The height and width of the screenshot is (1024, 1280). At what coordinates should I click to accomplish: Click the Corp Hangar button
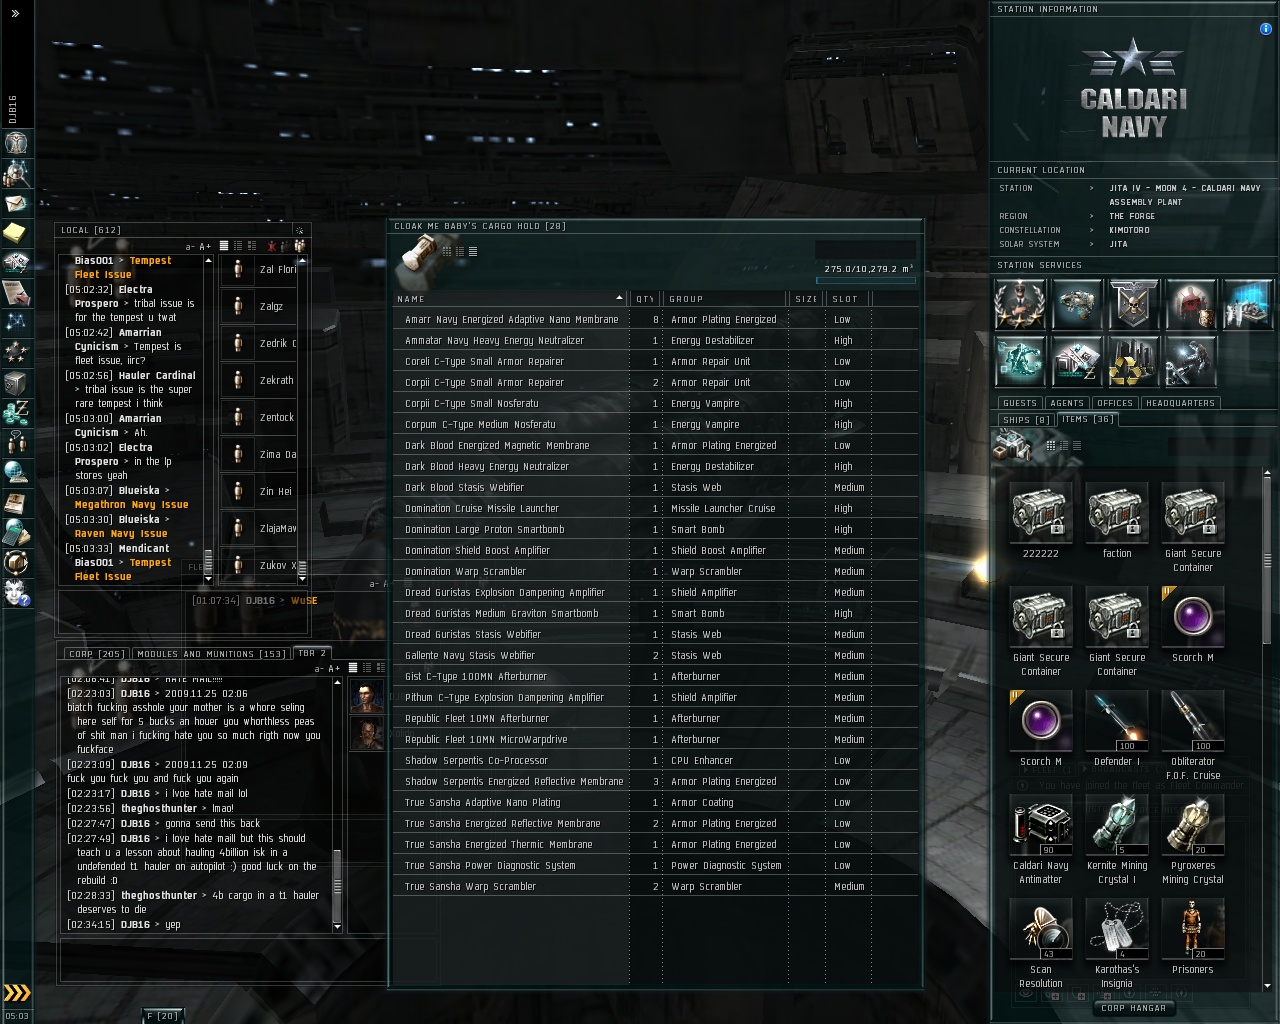[x=1134, y=1008]
